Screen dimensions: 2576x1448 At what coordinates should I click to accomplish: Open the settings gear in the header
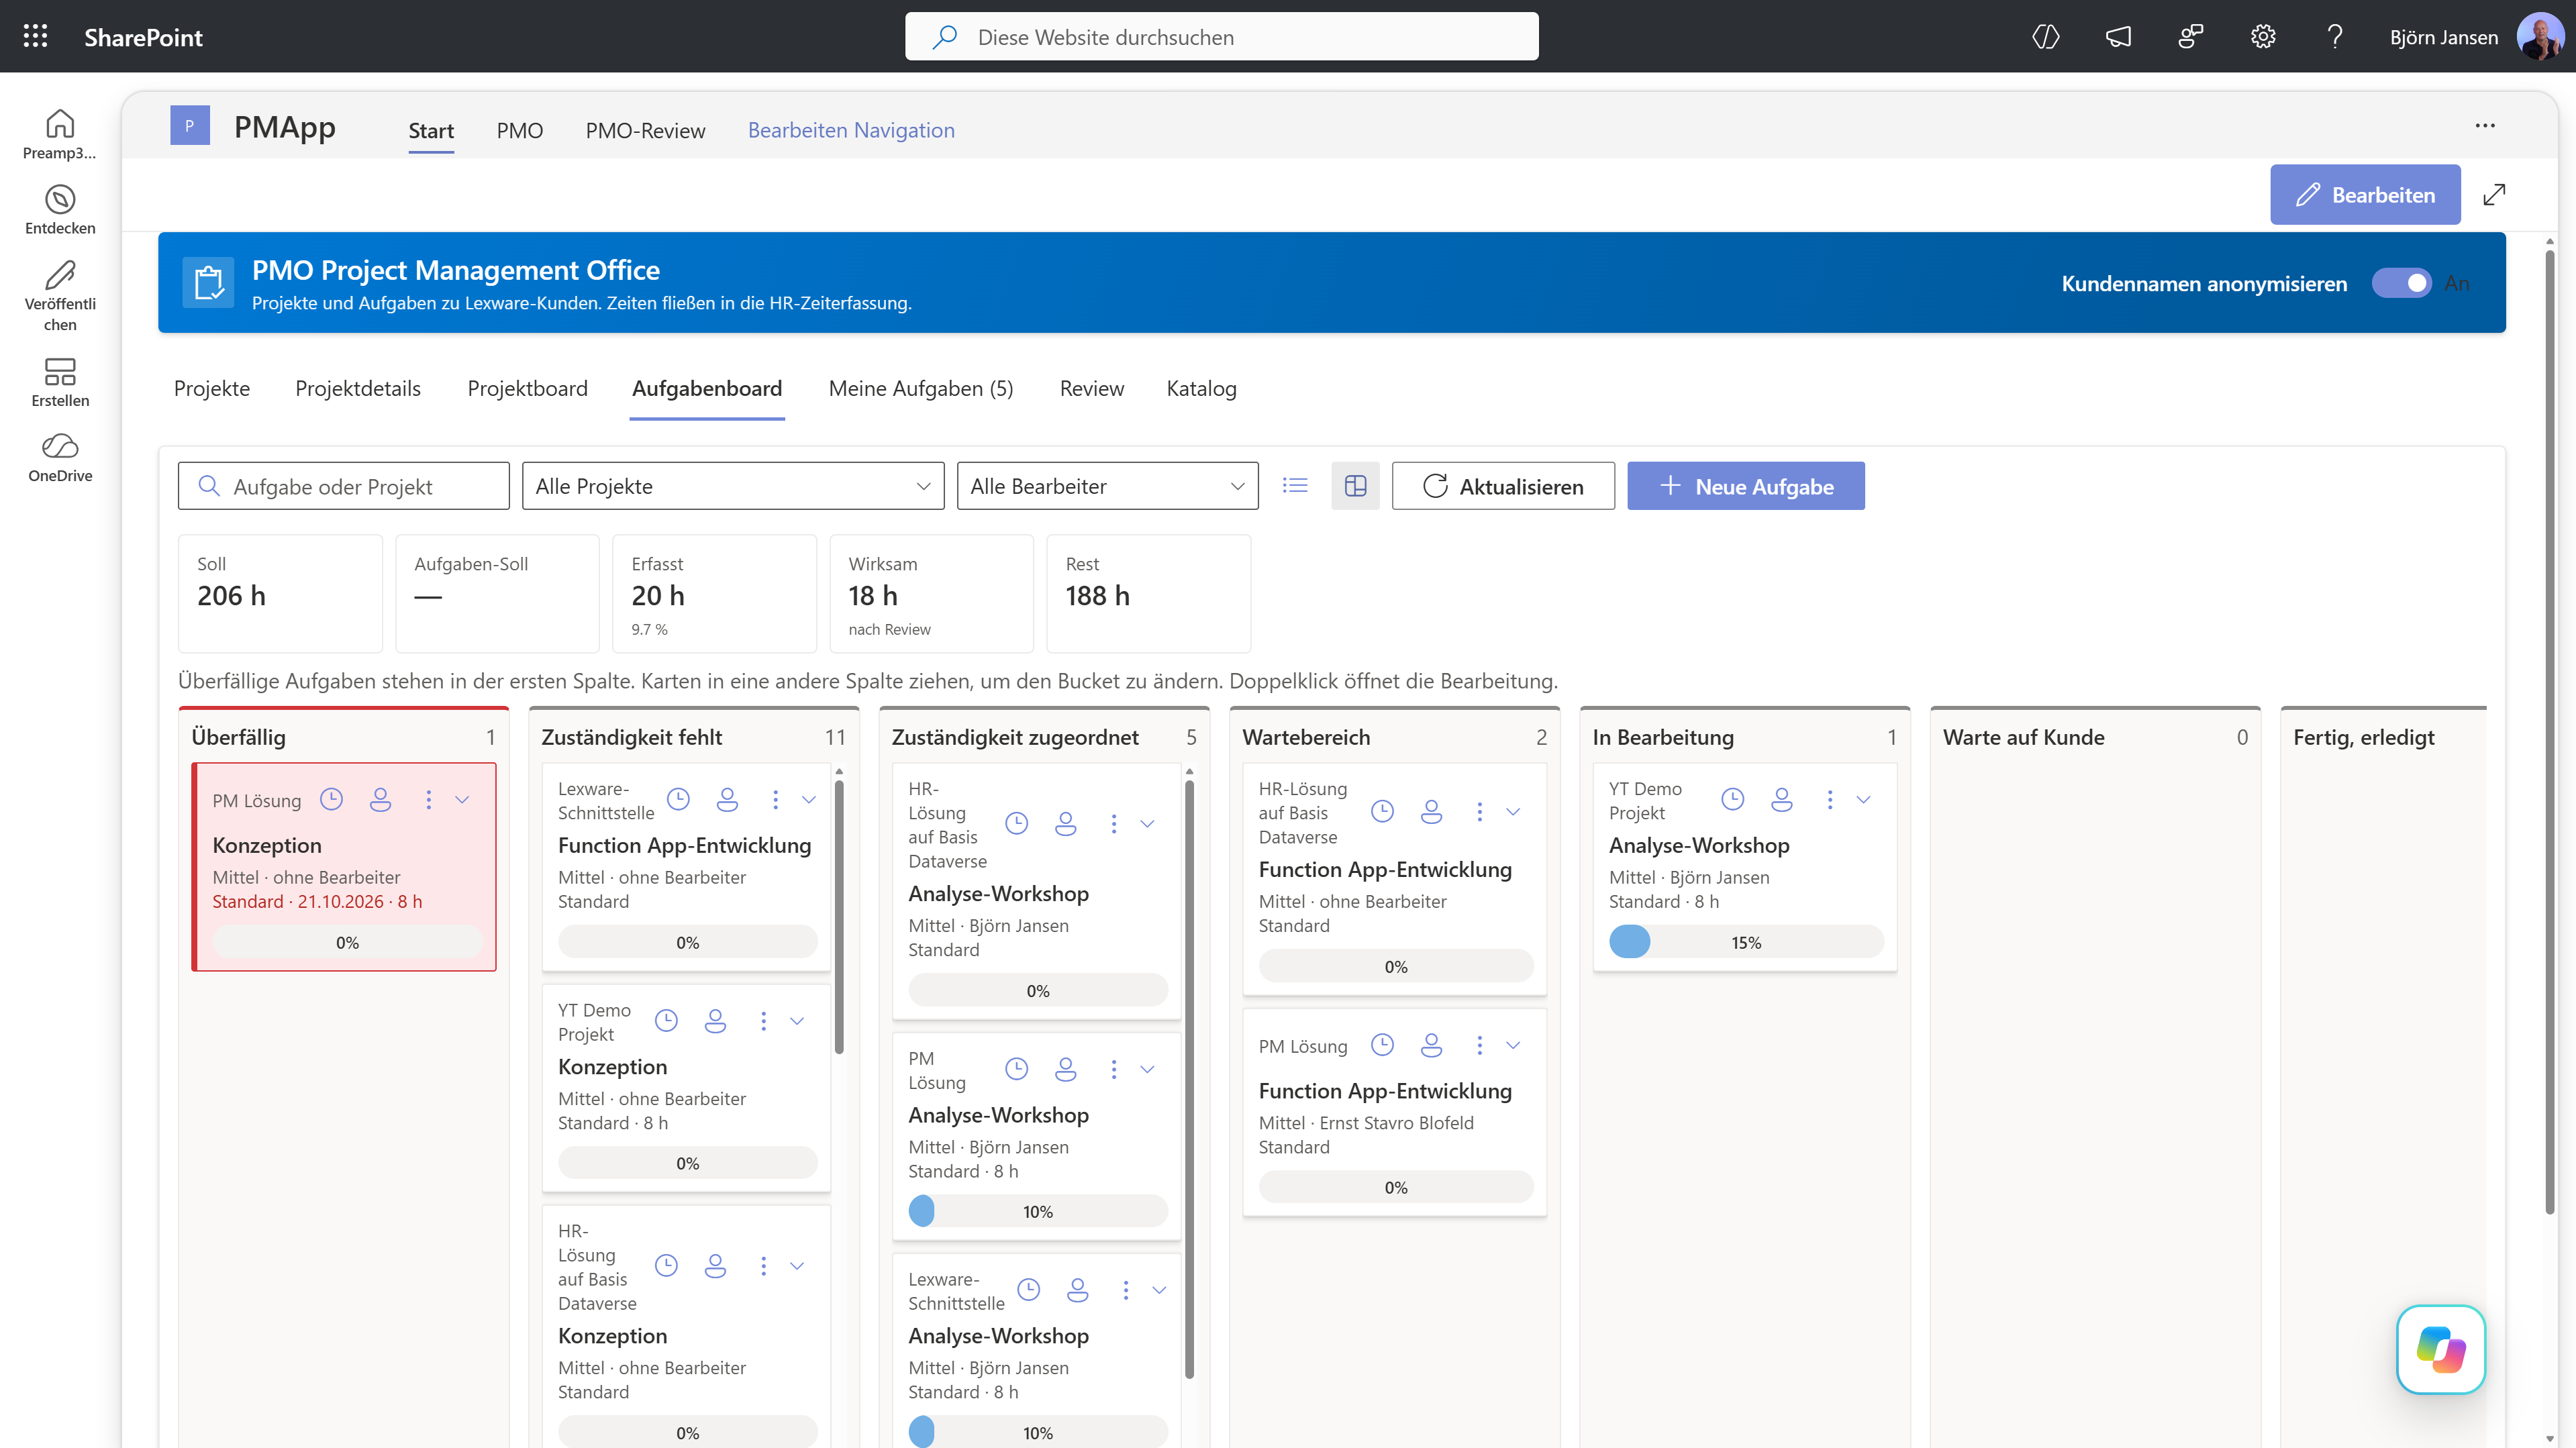click(2263, 37)
